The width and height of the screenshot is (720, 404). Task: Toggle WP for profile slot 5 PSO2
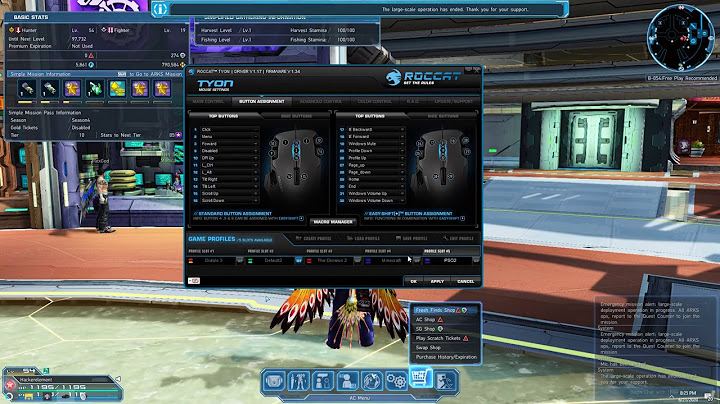click(476, 260)
